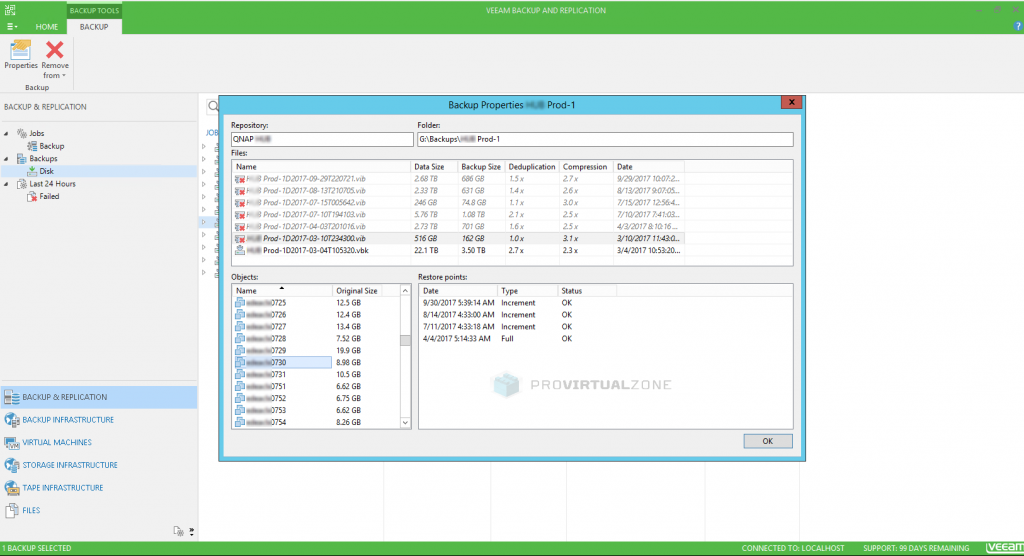Click the Failed red X icon

pyautogui.click(x=32, y=197)
